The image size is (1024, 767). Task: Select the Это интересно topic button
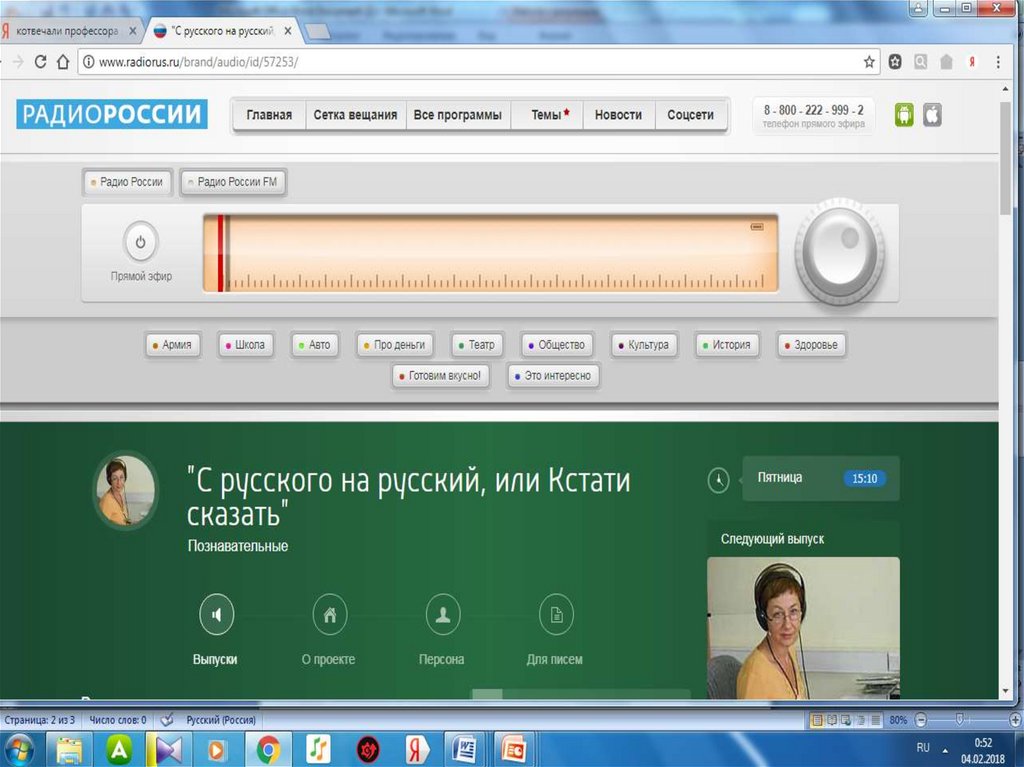(x=553, y=376)
